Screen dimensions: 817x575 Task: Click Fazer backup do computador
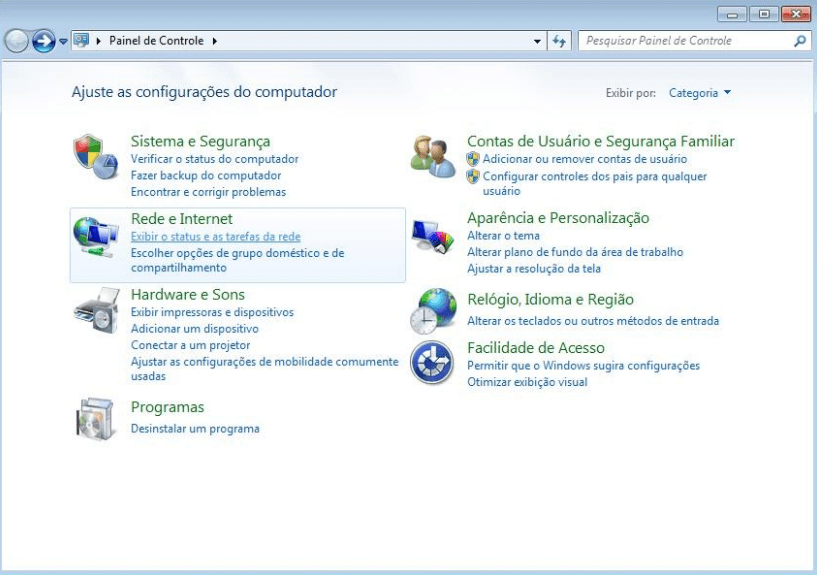point(206,176)
